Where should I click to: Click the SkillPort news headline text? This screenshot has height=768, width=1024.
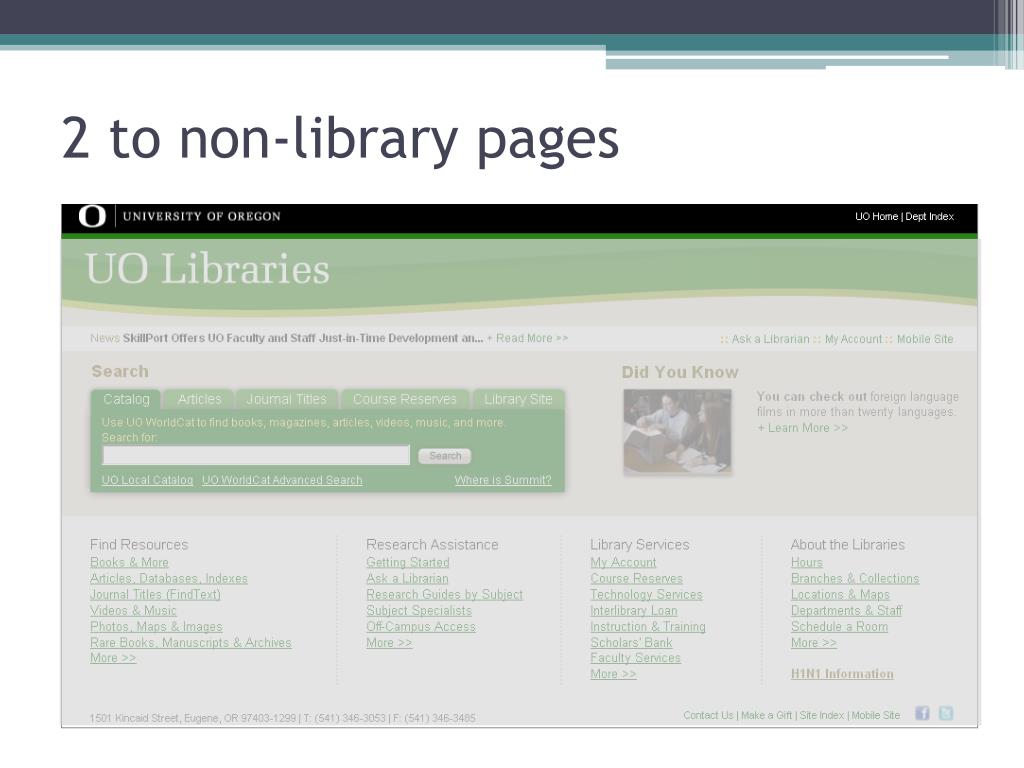(x=303, y=338)
